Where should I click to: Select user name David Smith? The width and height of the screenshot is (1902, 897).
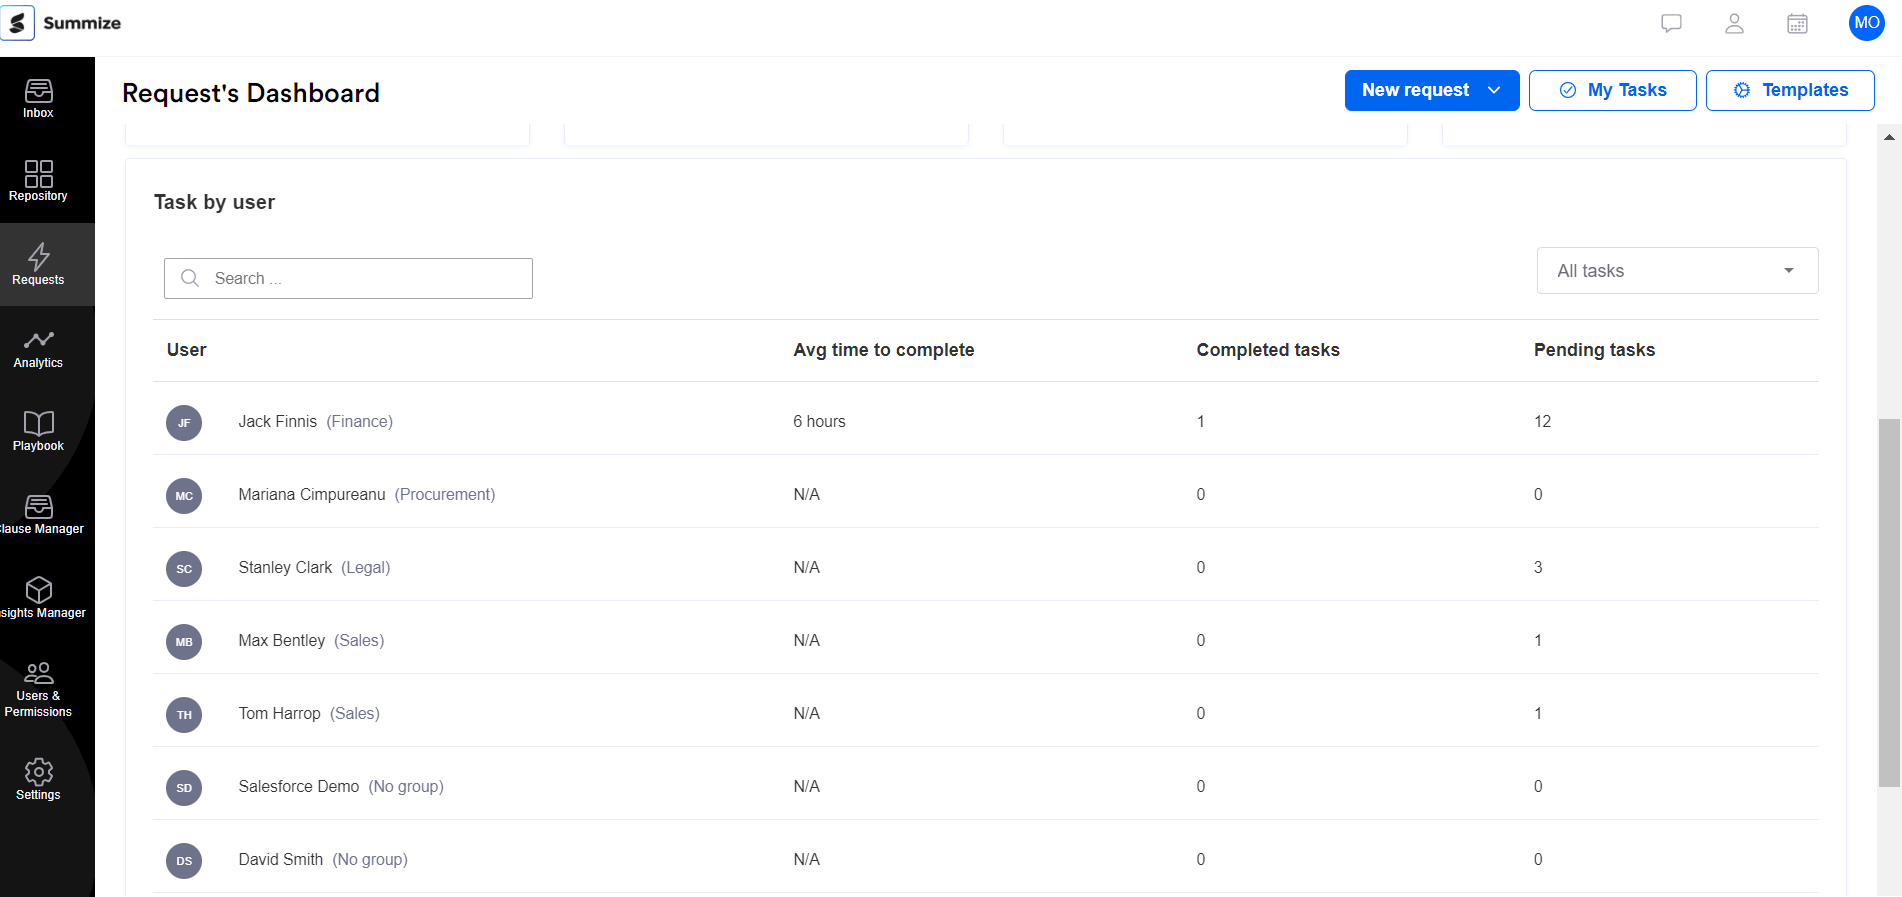point(280,859)
